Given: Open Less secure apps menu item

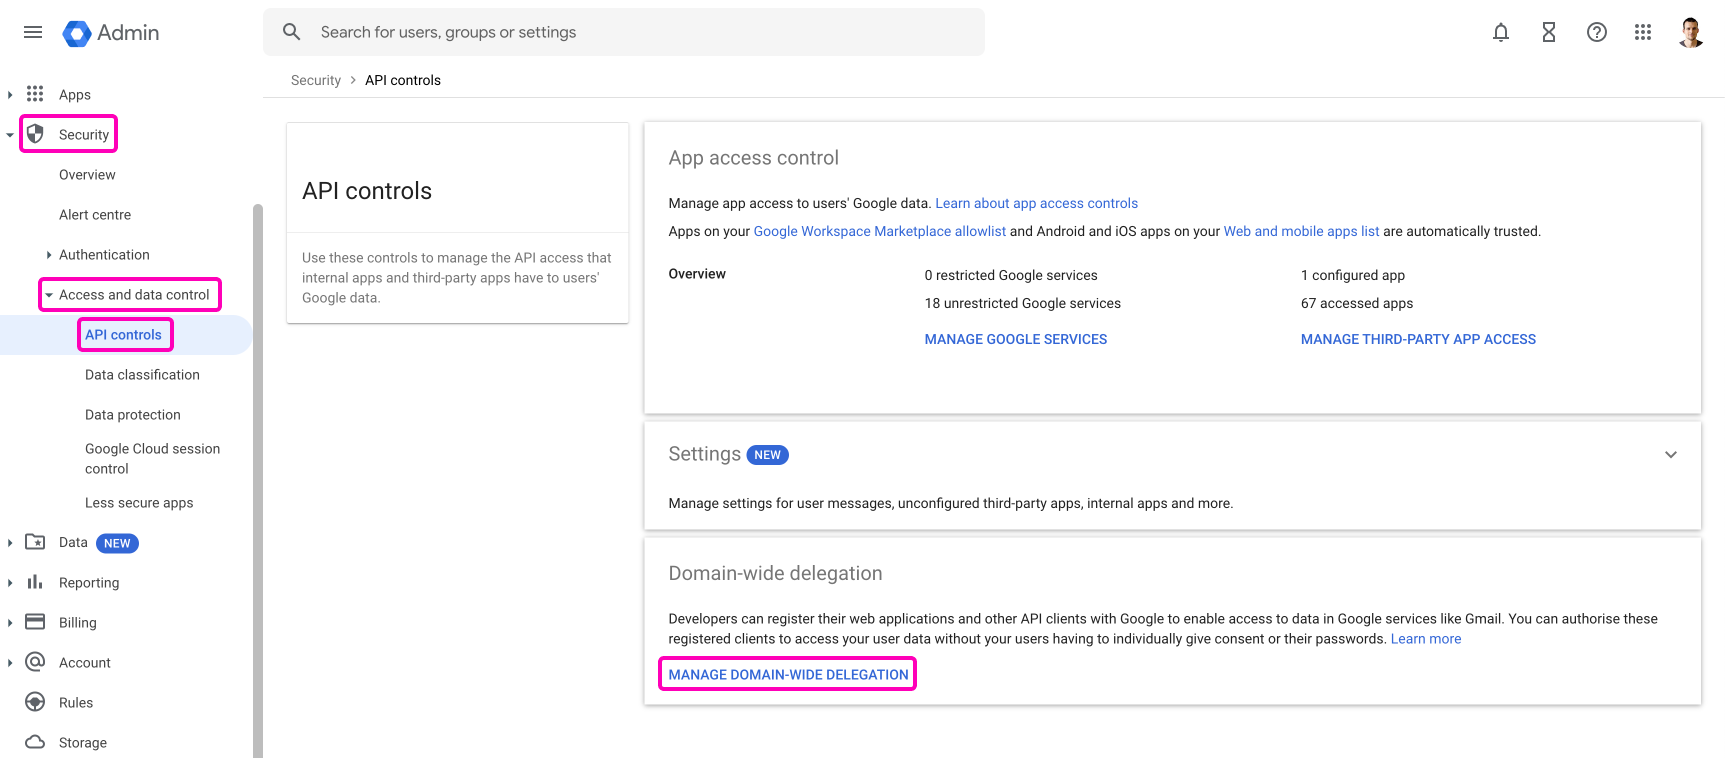Looking at the screenshot, I should point(139,503).
